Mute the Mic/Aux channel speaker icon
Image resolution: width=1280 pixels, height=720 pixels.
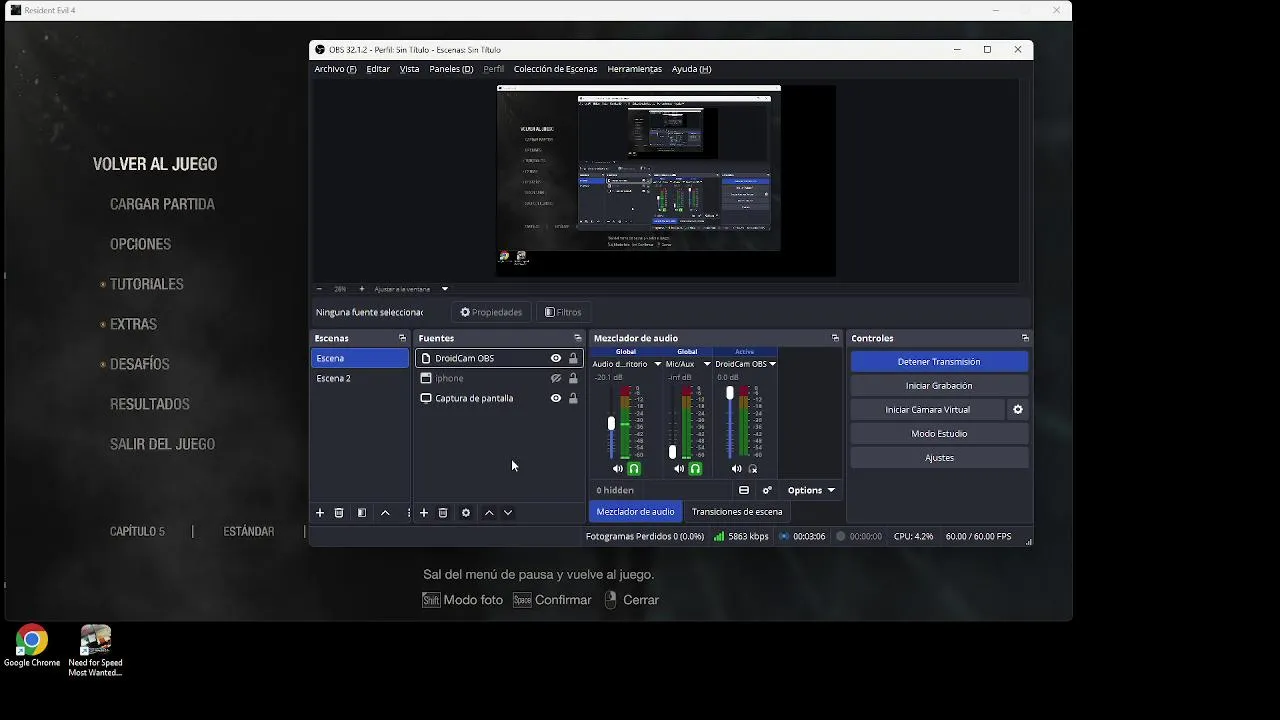pyautogui.click(x=679, y=469)
